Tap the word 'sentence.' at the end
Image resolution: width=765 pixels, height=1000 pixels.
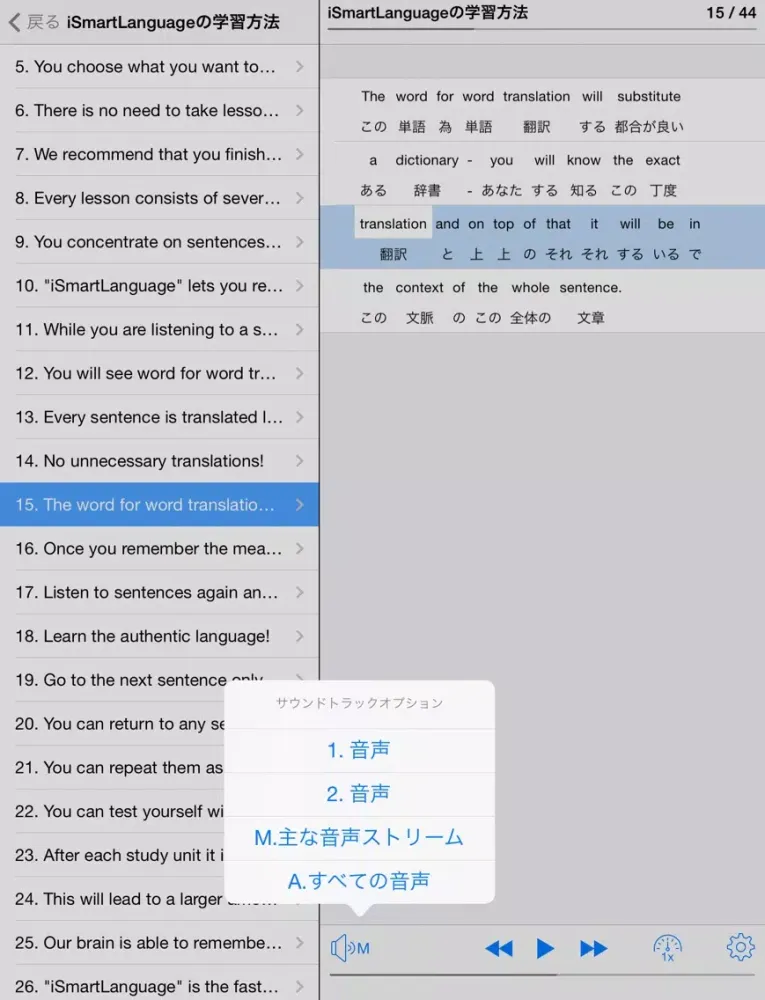click(x=590, y=288)
